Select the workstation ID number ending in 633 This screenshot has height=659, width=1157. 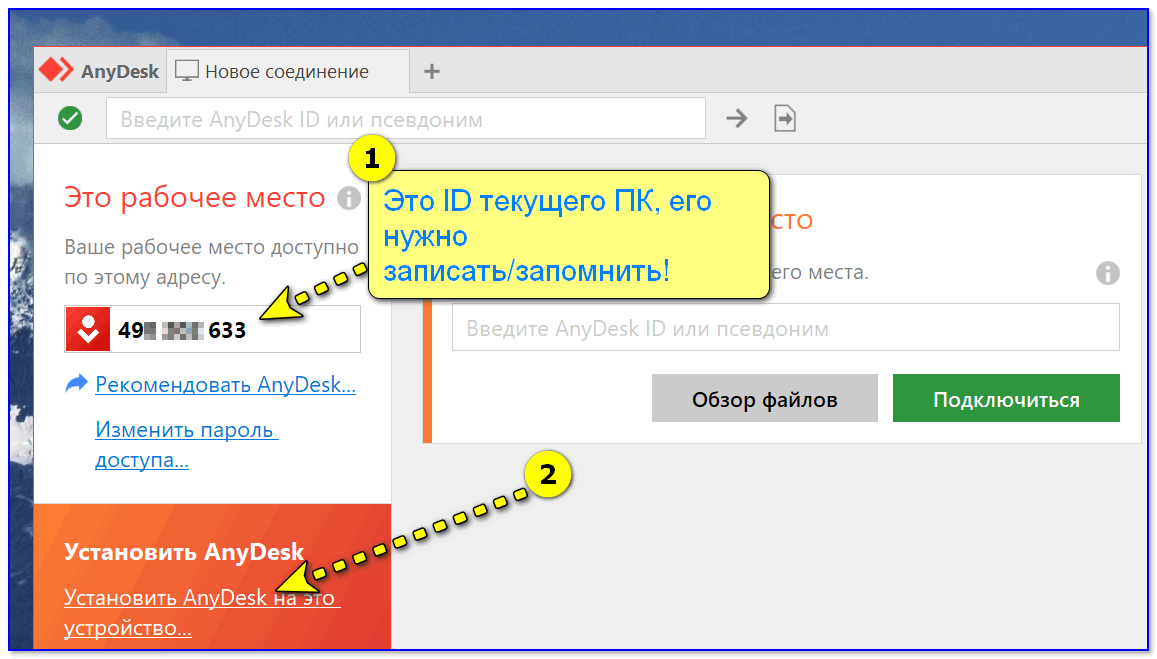pos(182,330)
